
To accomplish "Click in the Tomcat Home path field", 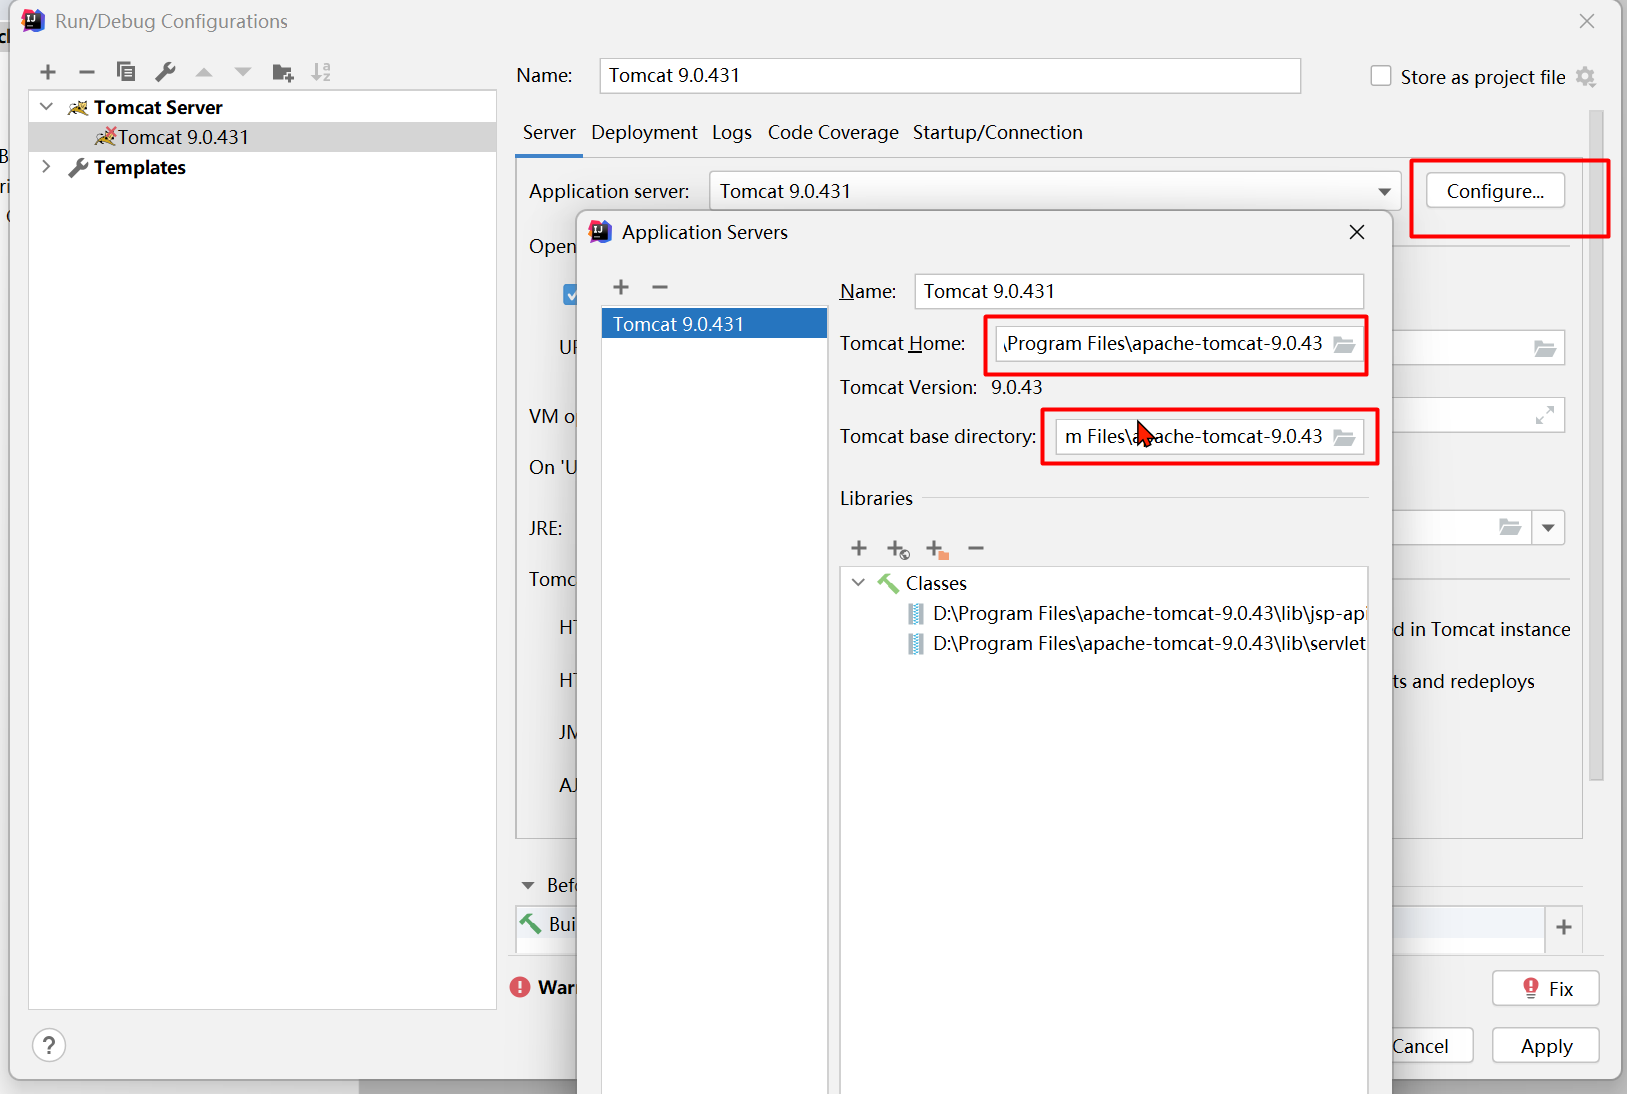I will (1165, 344).
